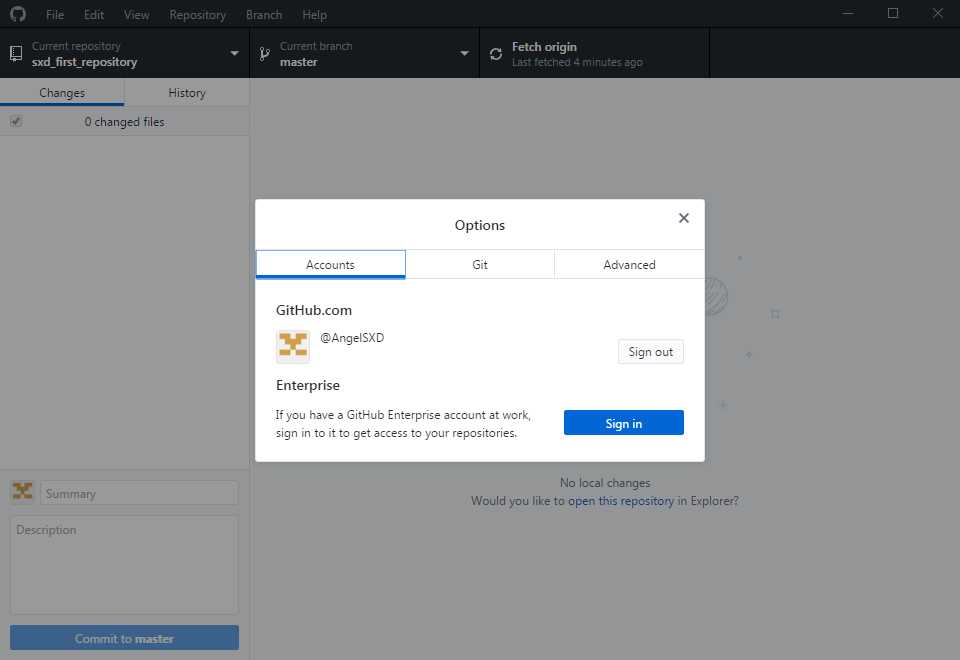Click the GitHub.com heading text
This screenshot has height=660, width=960.
[x=314, y=310]
